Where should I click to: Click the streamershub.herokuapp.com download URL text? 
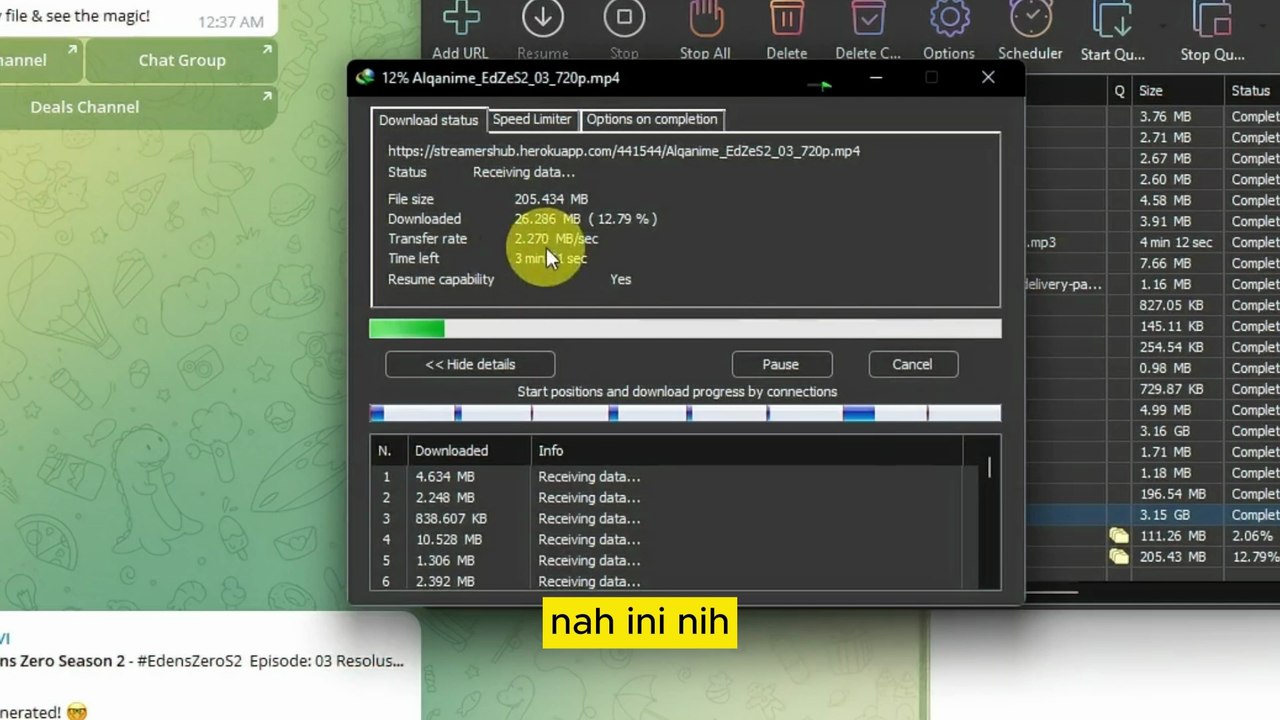click(x=624, y=151)
